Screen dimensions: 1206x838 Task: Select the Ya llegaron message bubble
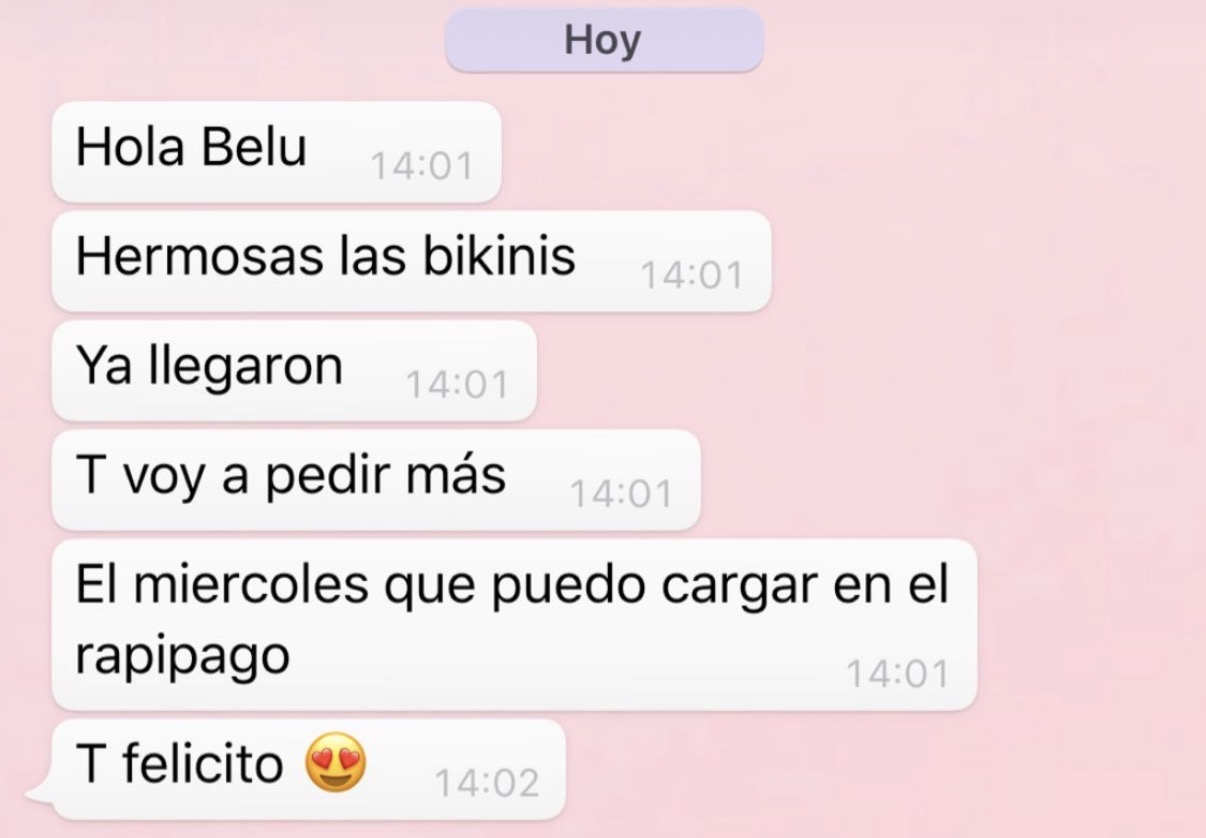tap(294, 370)
